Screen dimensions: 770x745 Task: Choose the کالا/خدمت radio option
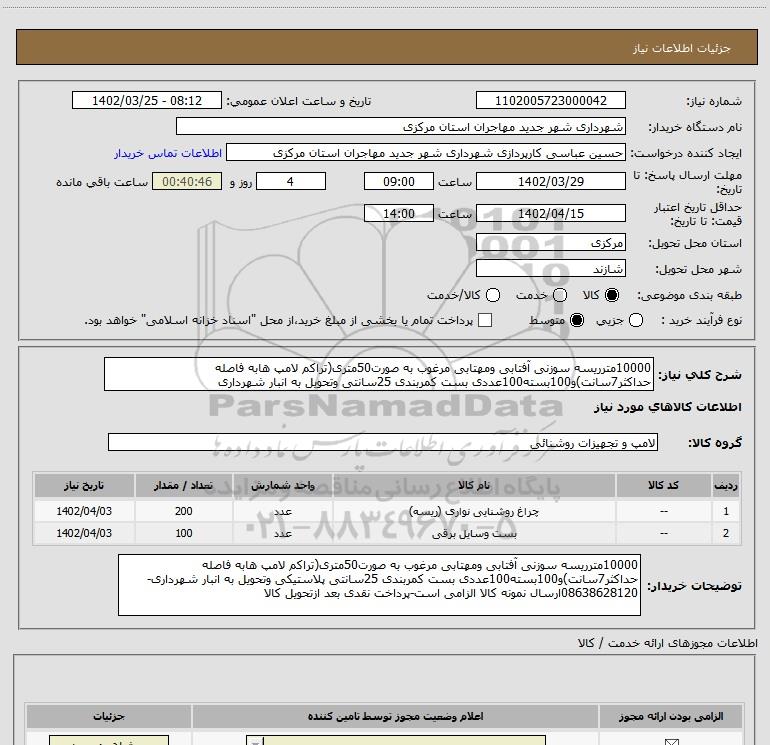tap(493, 295)
